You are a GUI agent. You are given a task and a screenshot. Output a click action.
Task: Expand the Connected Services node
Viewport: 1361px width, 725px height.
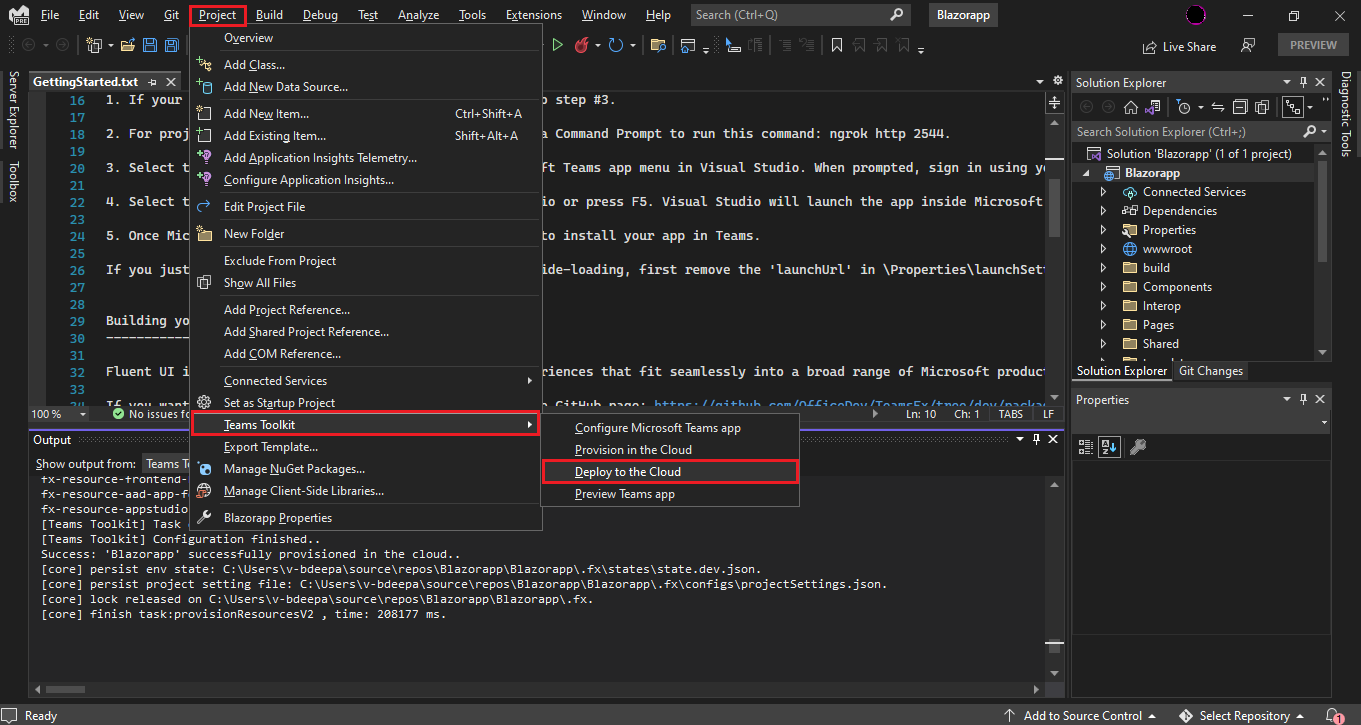1104,192
